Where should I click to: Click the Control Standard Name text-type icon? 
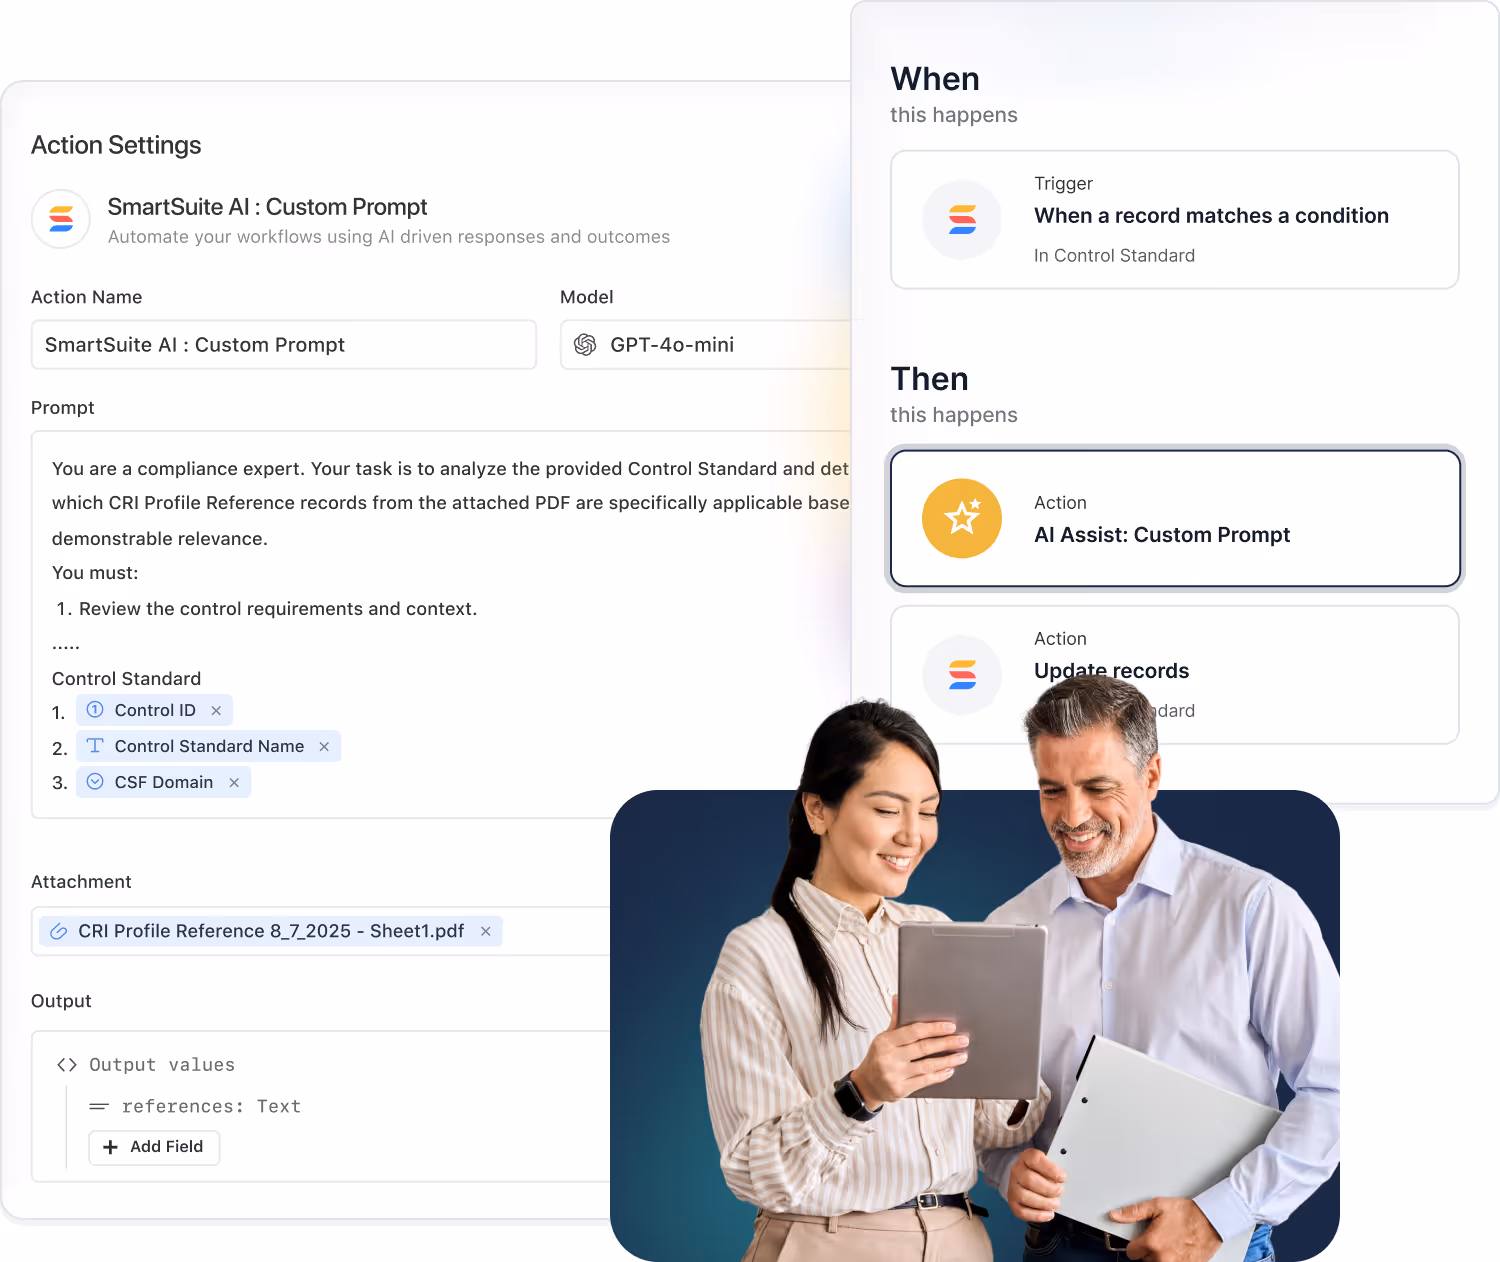coord(95,746)
